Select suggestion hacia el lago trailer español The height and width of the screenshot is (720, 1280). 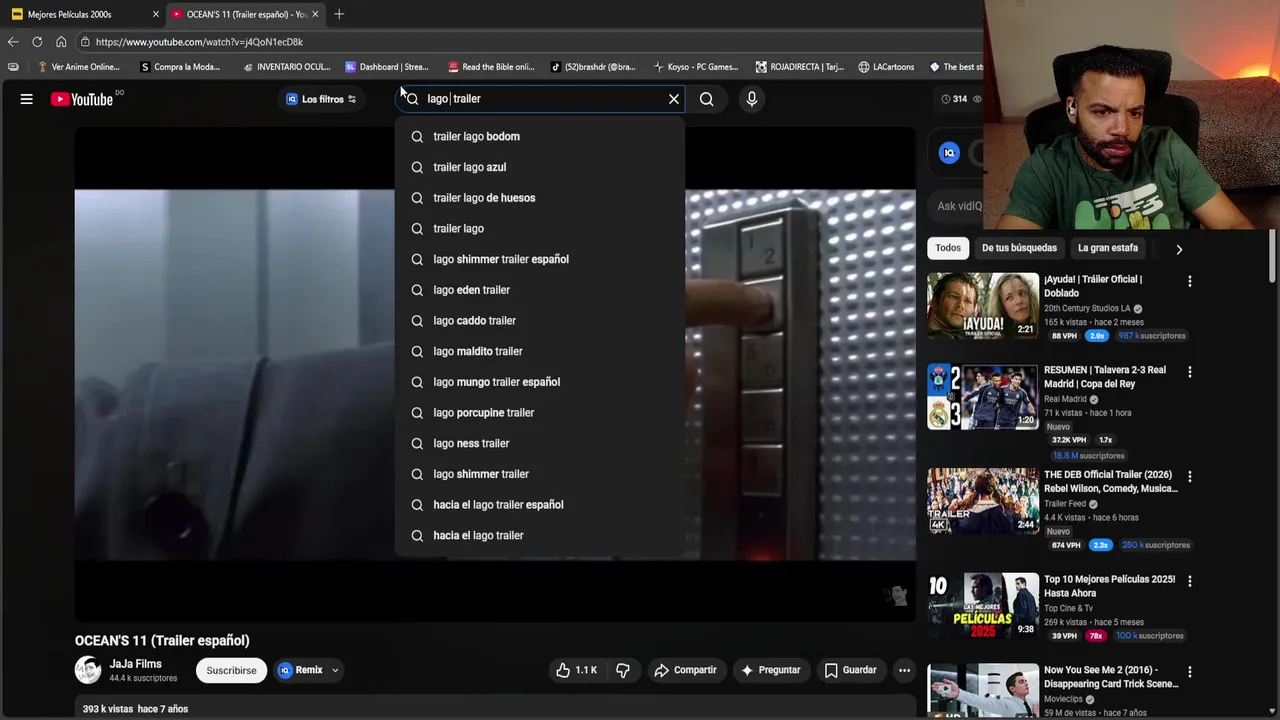pyautogui.click(x=540, y=505)
